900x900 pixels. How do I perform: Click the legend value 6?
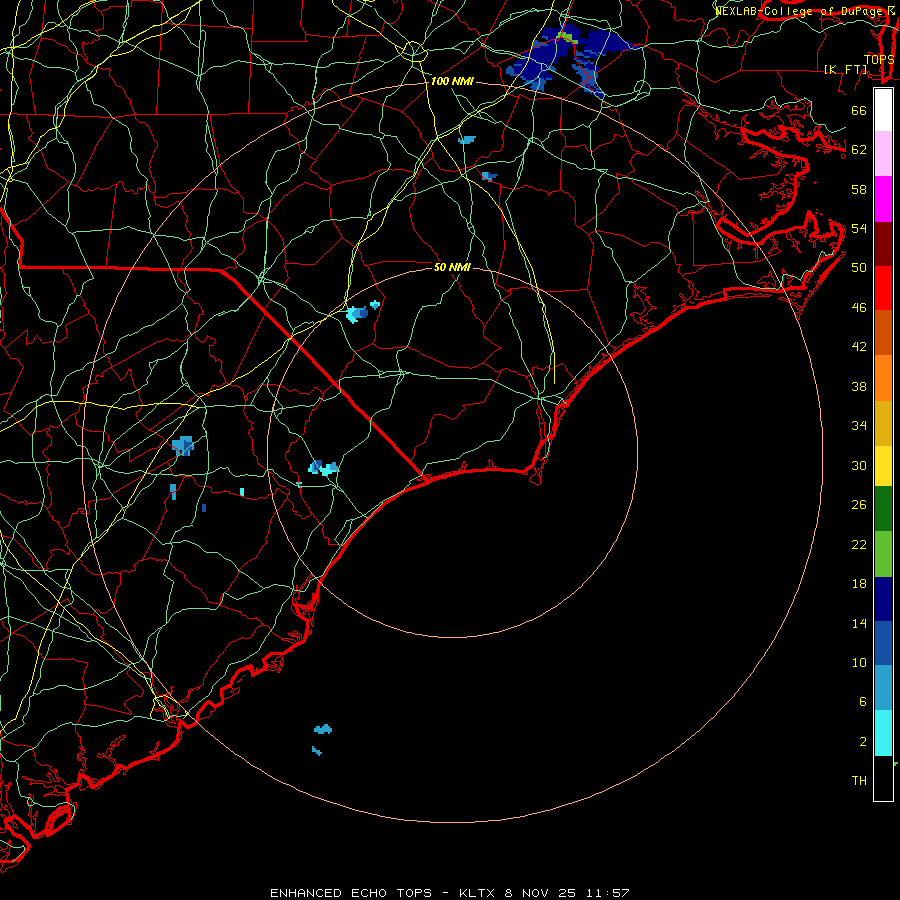tap(862, 702)
